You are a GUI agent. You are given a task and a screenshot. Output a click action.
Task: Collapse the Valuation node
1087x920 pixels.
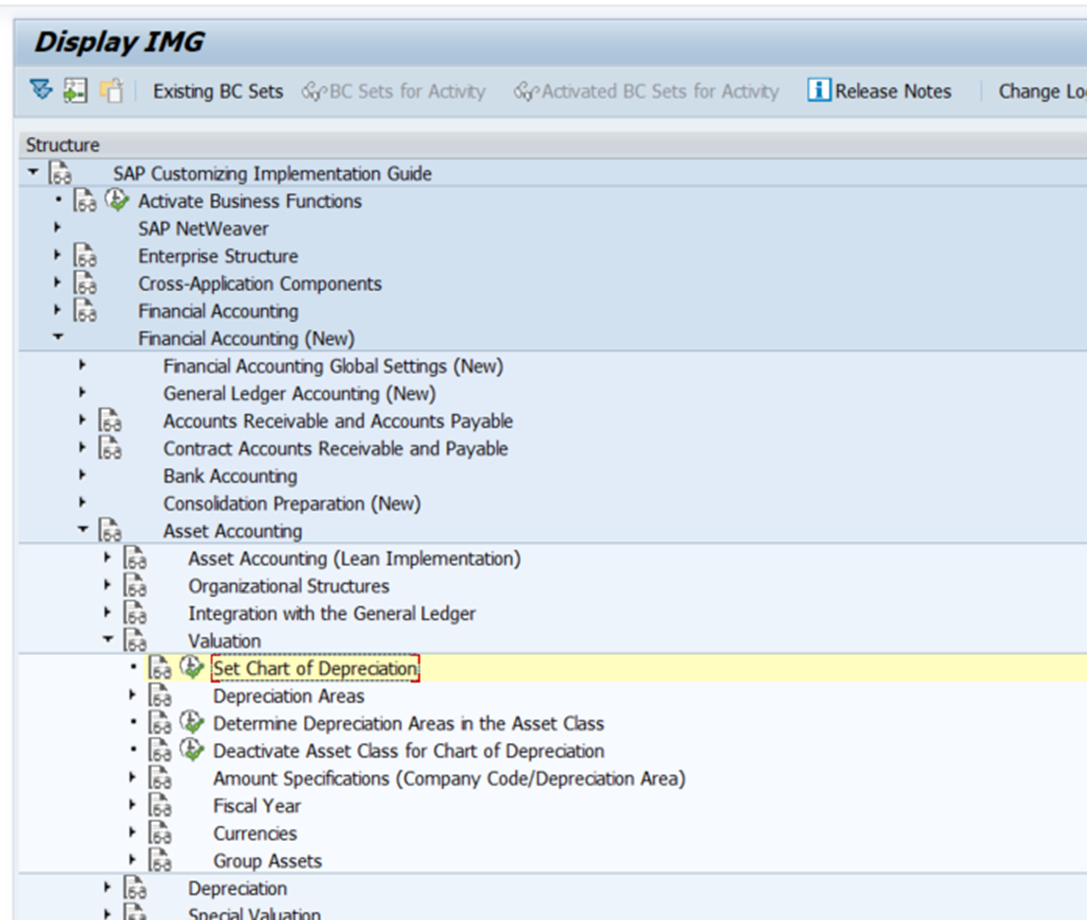tap(108, 639)
